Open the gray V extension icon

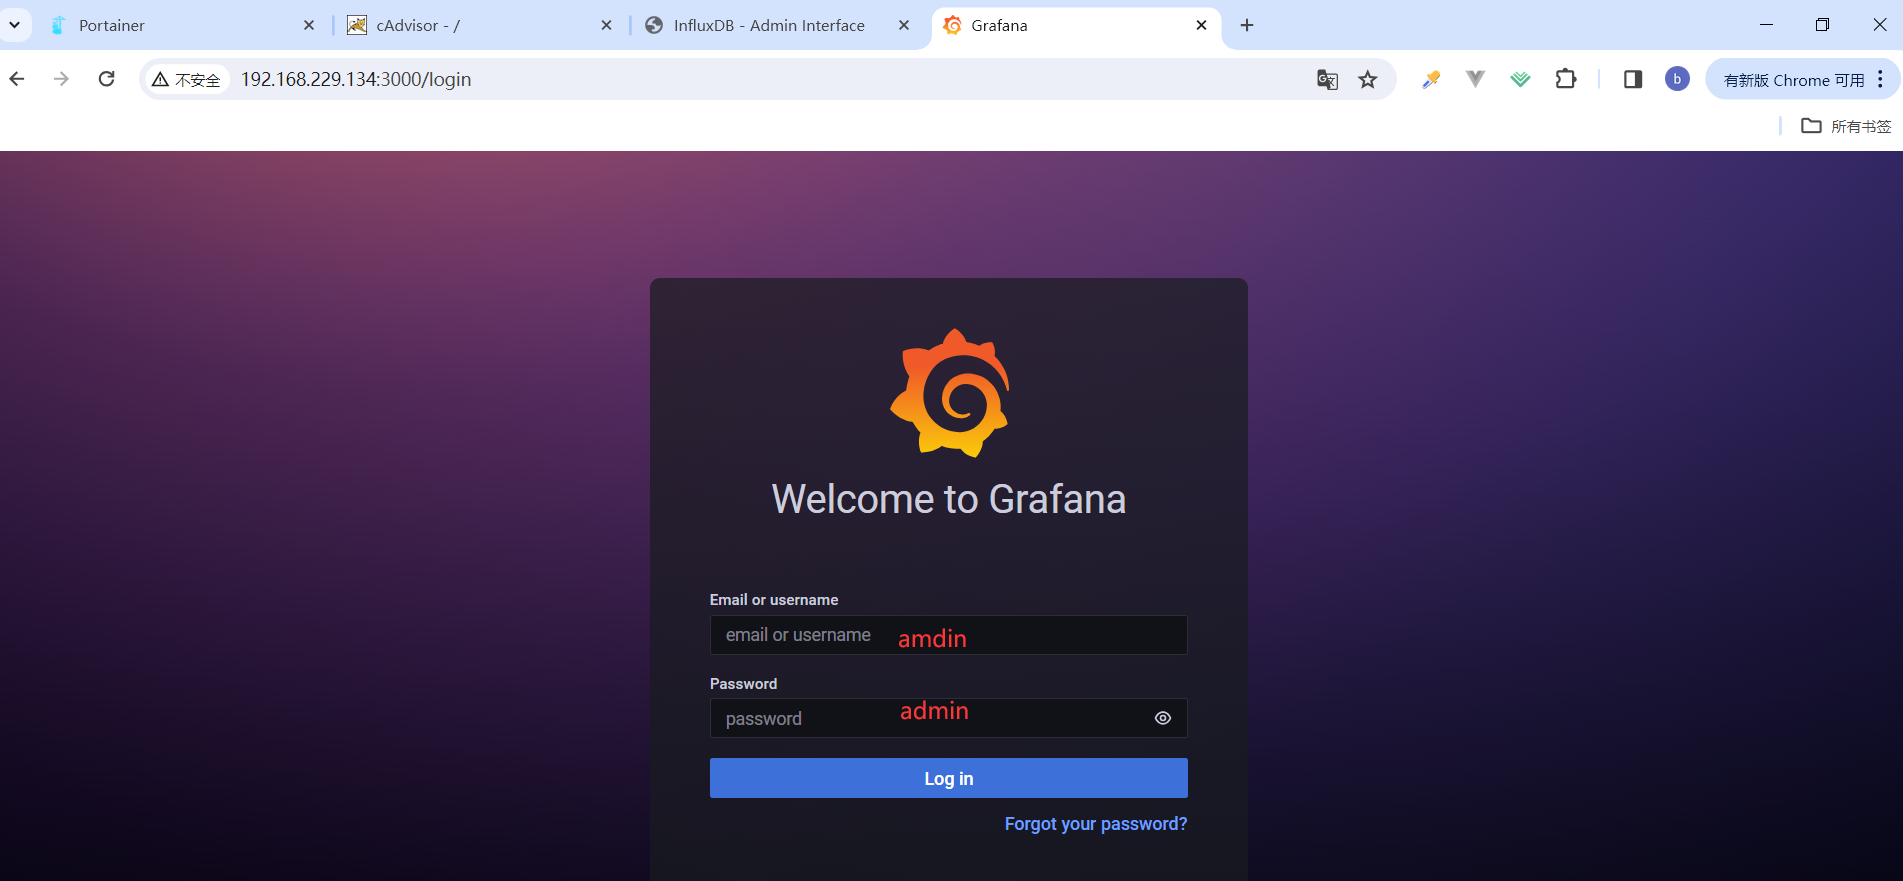coord(1475,79)
